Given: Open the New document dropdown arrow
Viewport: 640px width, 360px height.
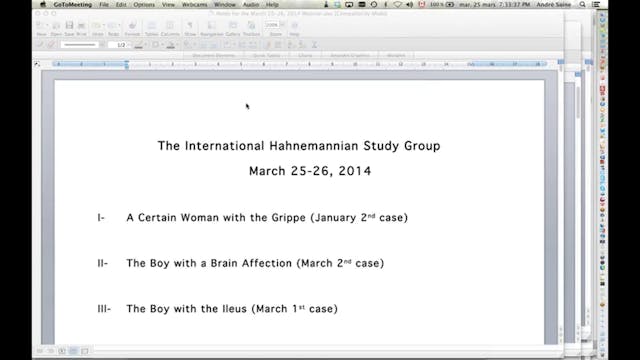Looking at the screenshot, I should (x=47, y=26).
